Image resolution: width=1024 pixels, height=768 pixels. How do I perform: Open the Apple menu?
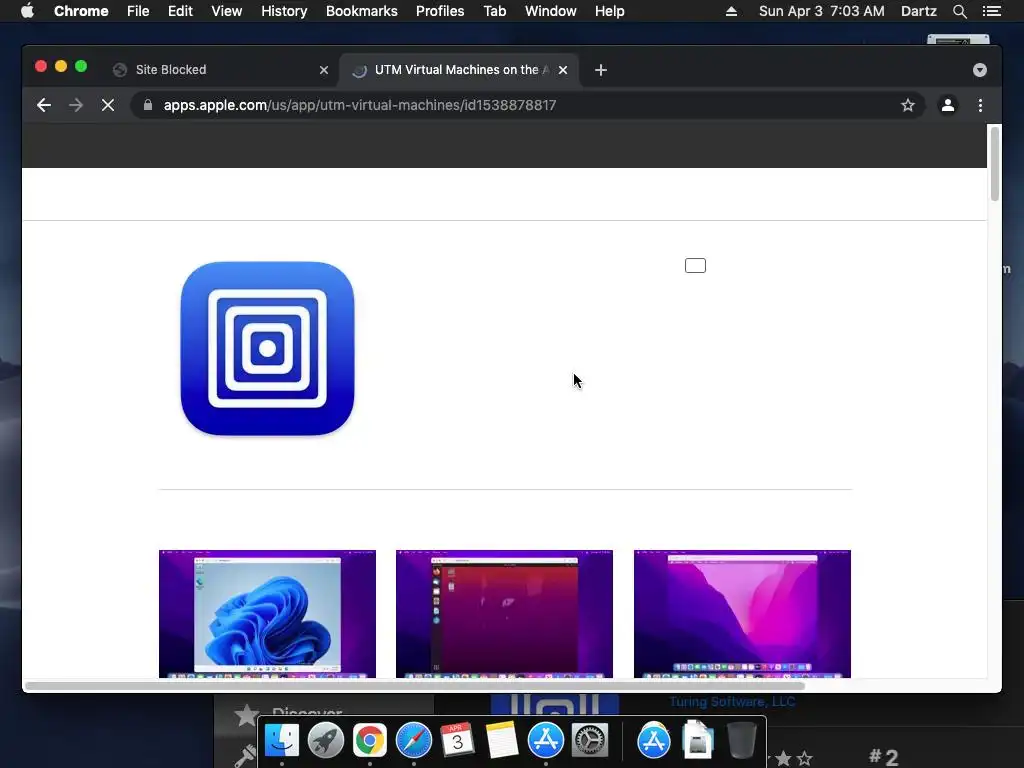coord(27,11)
